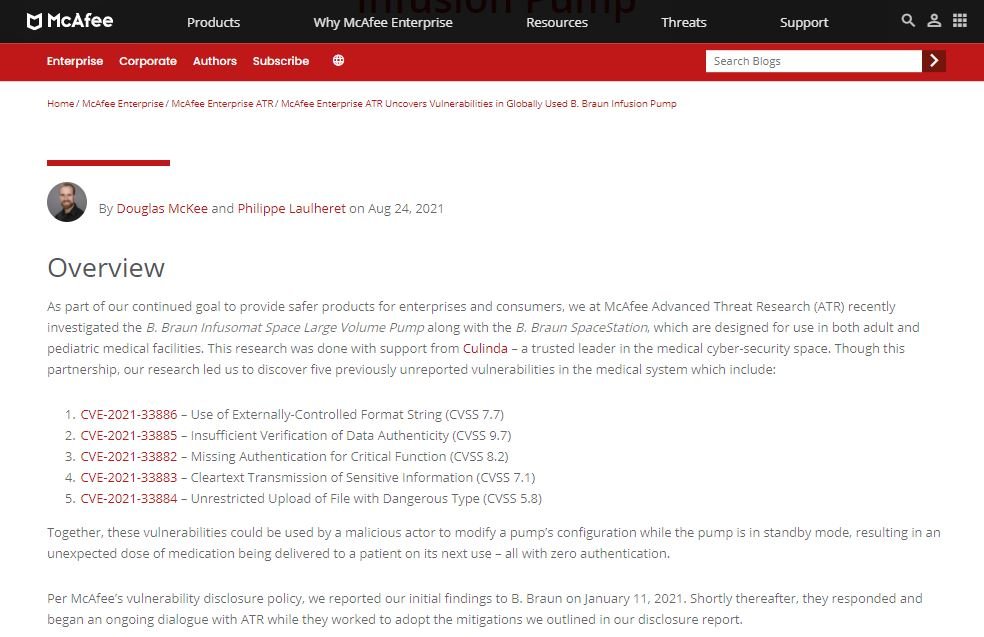
Task: Open the Culinda link
Action: pyautogui.click(x=485, y=348)
